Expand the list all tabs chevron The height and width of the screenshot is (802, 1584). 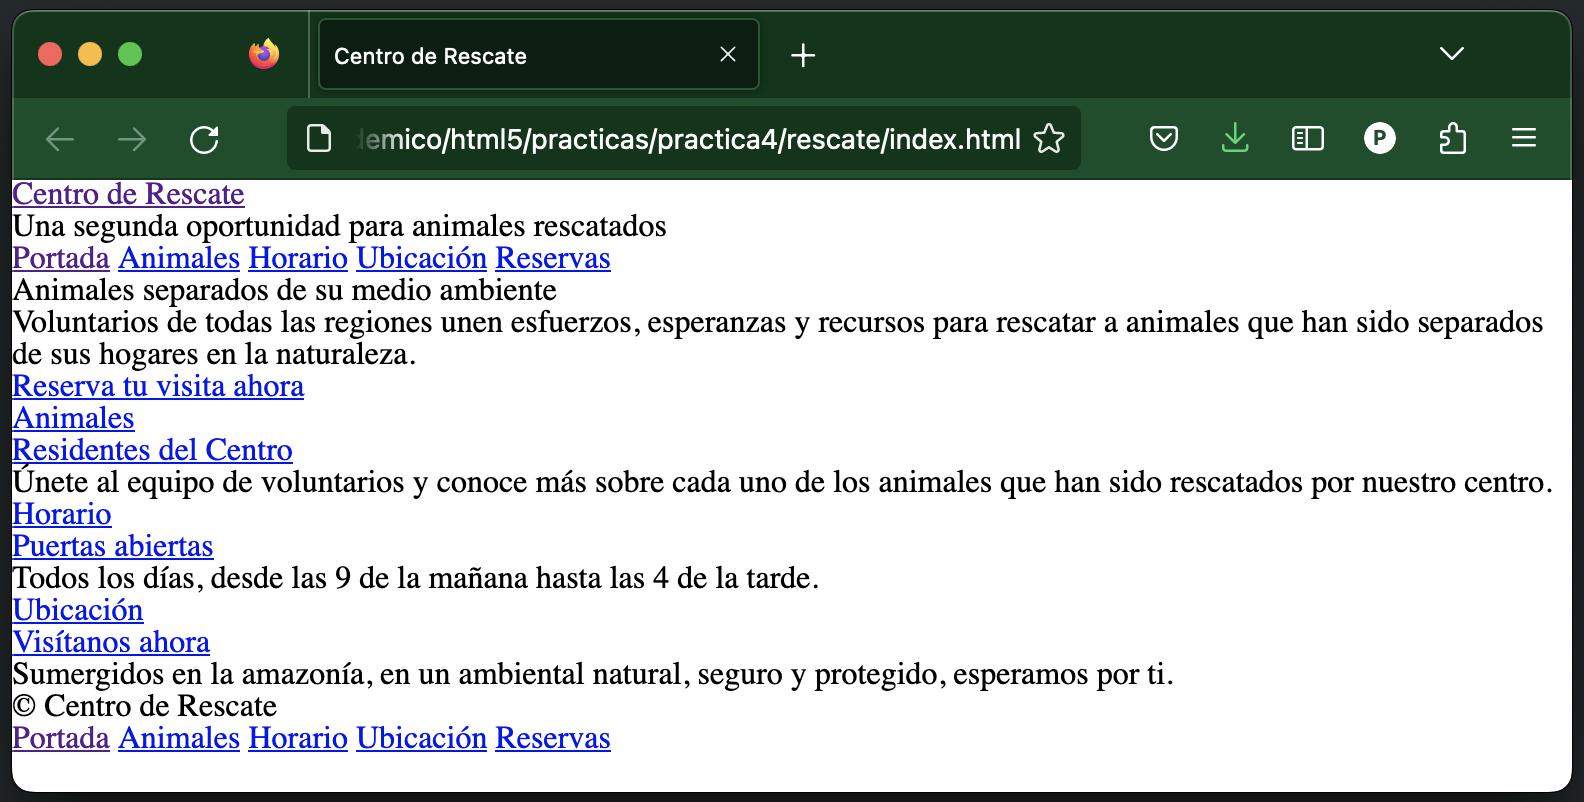[1451, 53]
